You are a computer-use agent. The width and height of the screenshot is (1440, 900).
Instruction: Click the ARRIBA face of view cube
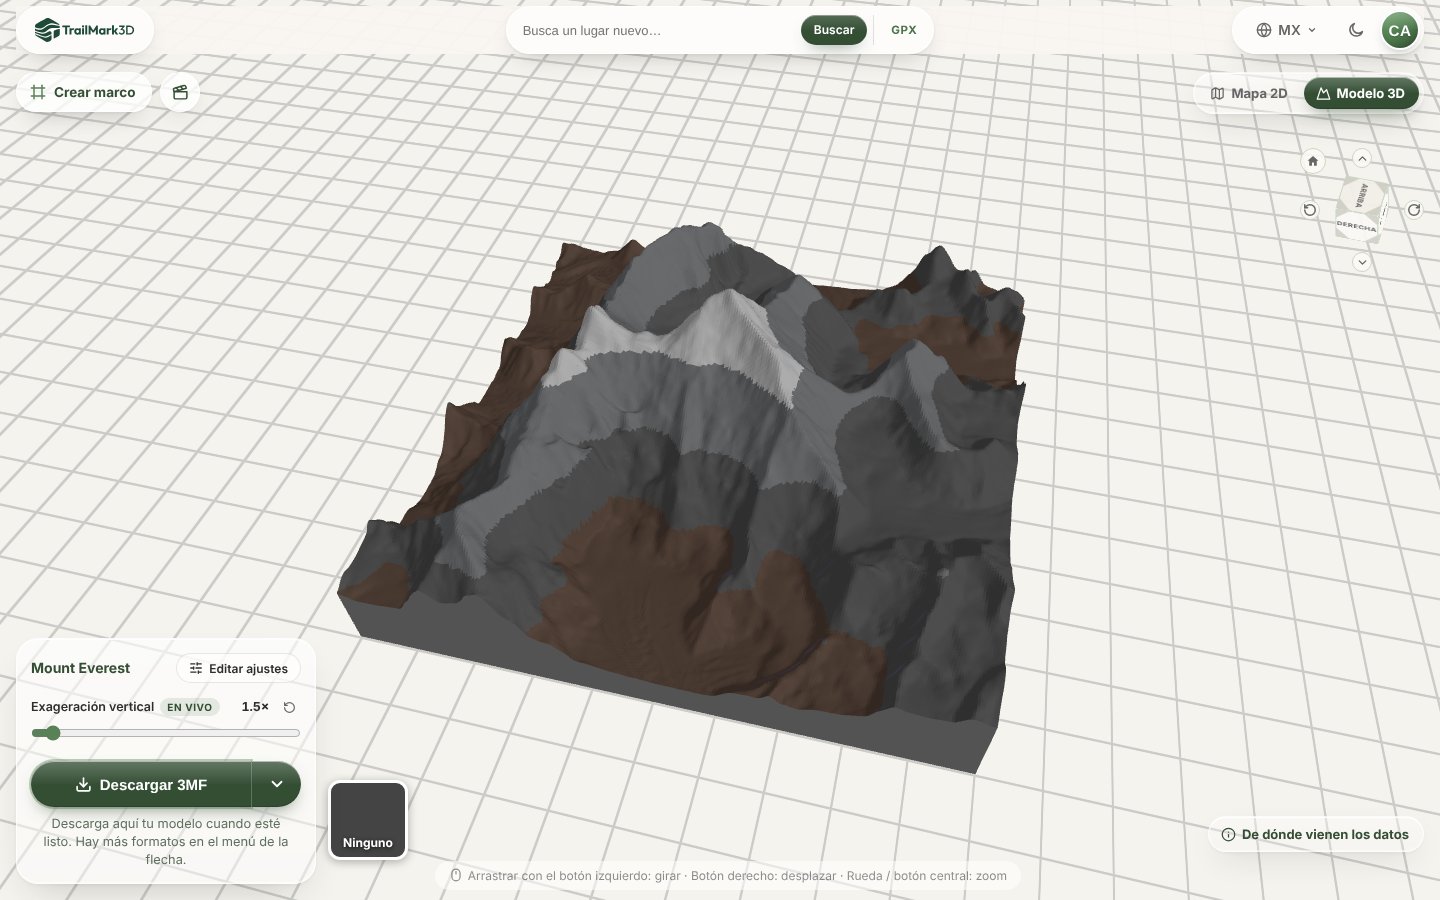pyautogui.click(x=1361, y=195)
